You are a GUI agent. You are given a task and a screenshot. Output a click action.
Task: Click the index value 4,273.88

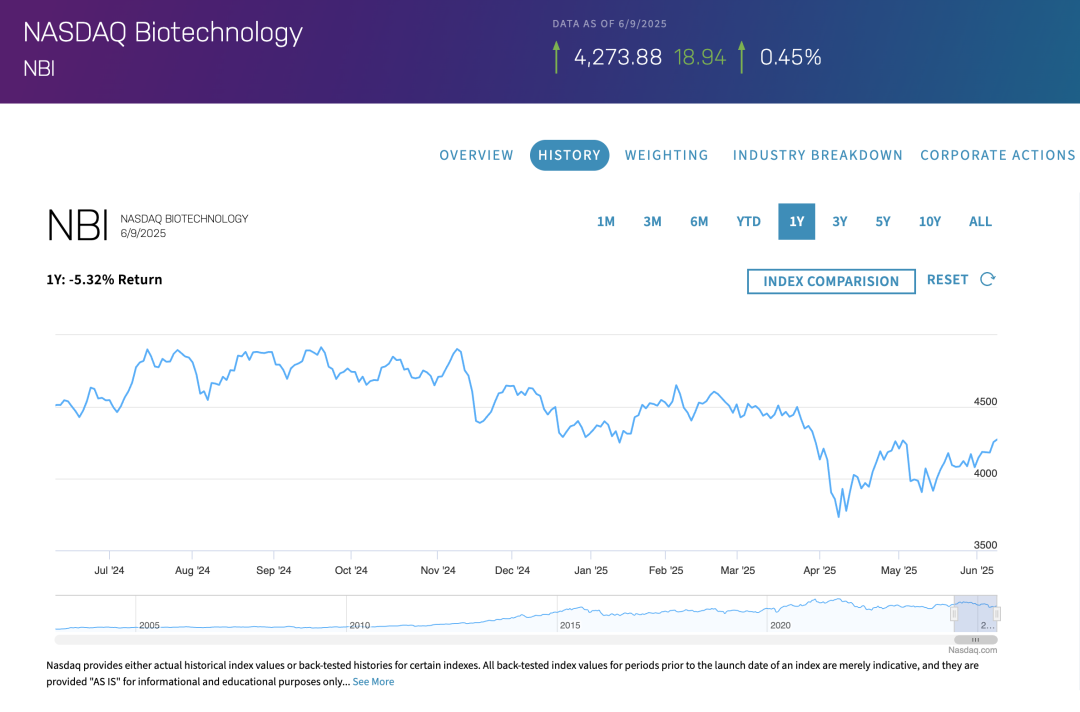[618, 57]
